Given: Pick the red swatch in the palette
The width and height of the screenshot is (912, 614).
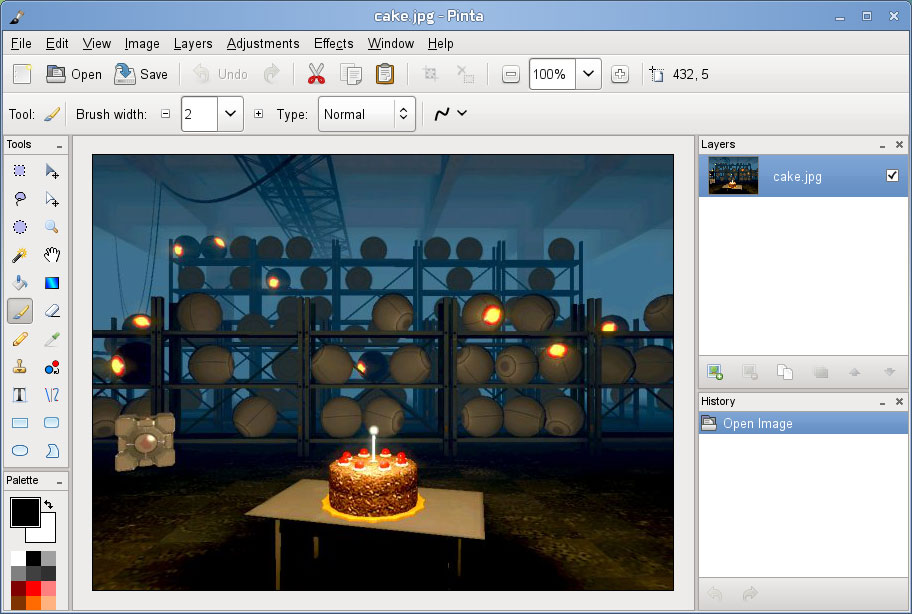Looking at the screenshot, I should point(34,588).
